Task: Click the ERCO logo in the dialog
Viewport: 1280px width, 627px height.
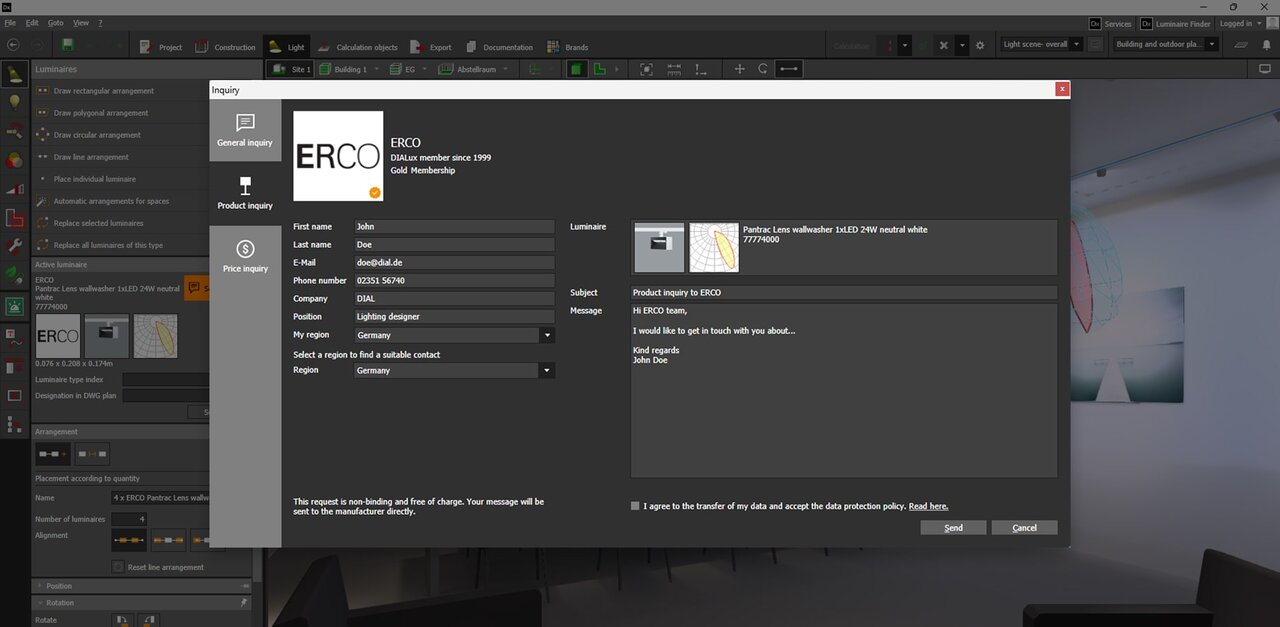Action: [x=338, y=156]
